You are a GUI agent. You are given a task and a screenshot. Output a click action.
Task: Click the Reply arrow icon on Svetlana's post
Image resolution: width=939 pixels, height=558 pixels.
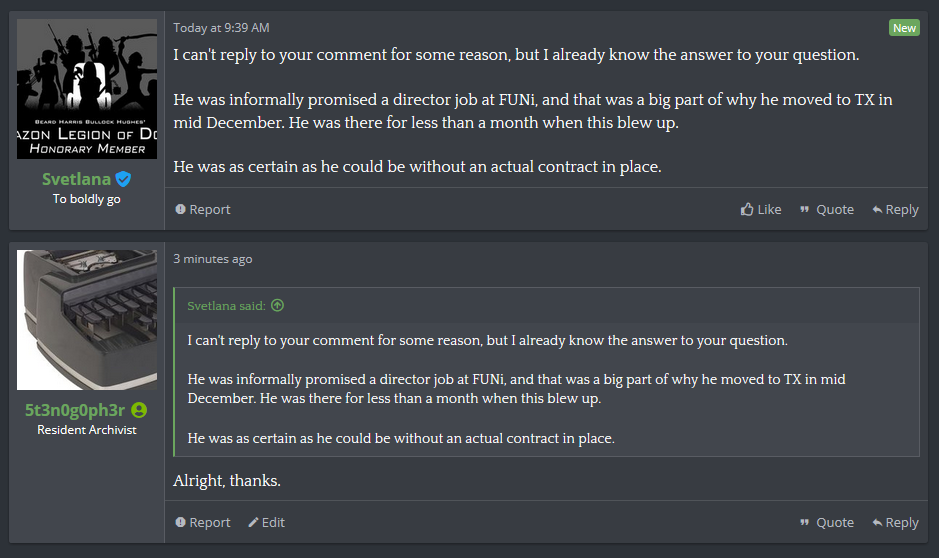(x=877, y=210)
